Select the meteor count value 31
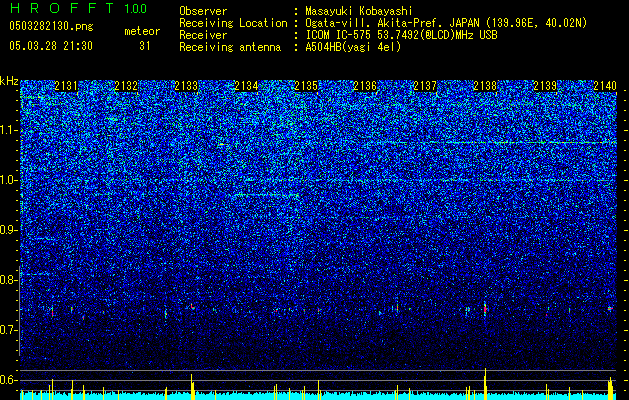Image resolution: width=629 pixels, height=400 pixels. point(144,46)
